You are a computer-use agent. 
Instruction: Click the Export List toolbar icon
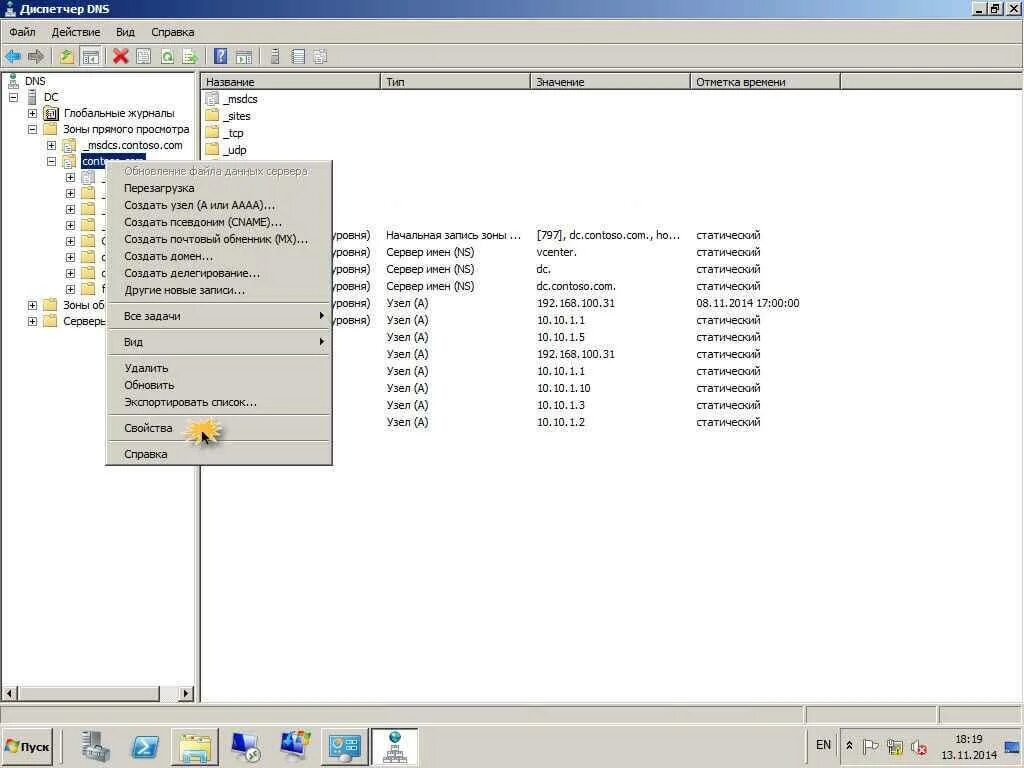pyautogui.click(x=191, y=56)
